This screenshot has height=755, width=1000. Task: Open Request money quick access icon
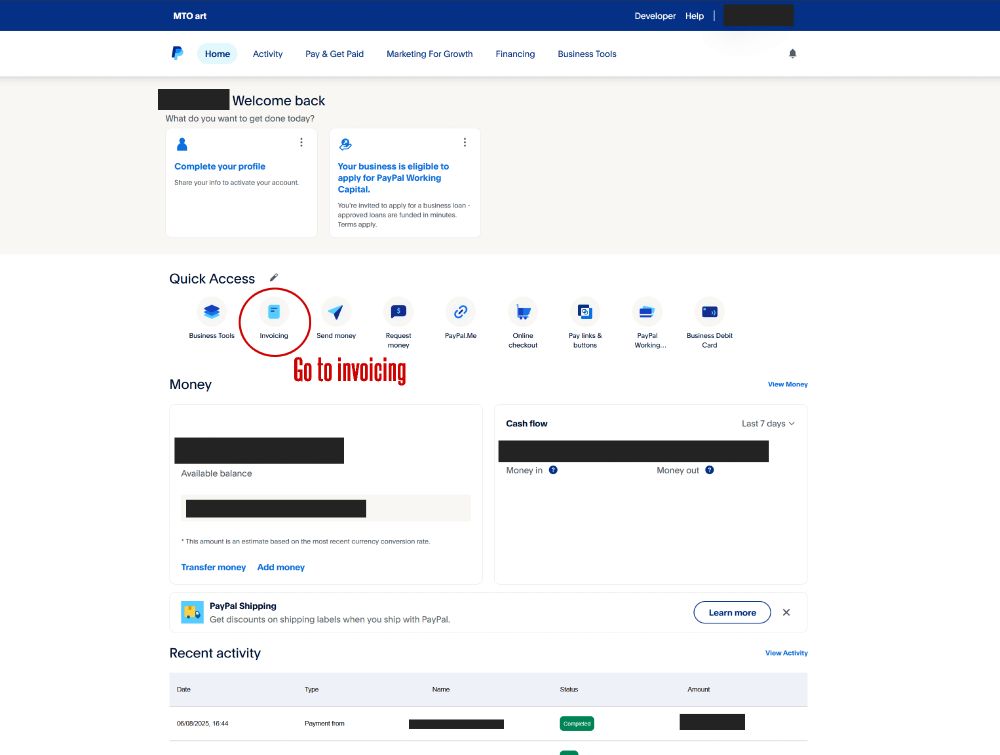[x=398, y=312]
